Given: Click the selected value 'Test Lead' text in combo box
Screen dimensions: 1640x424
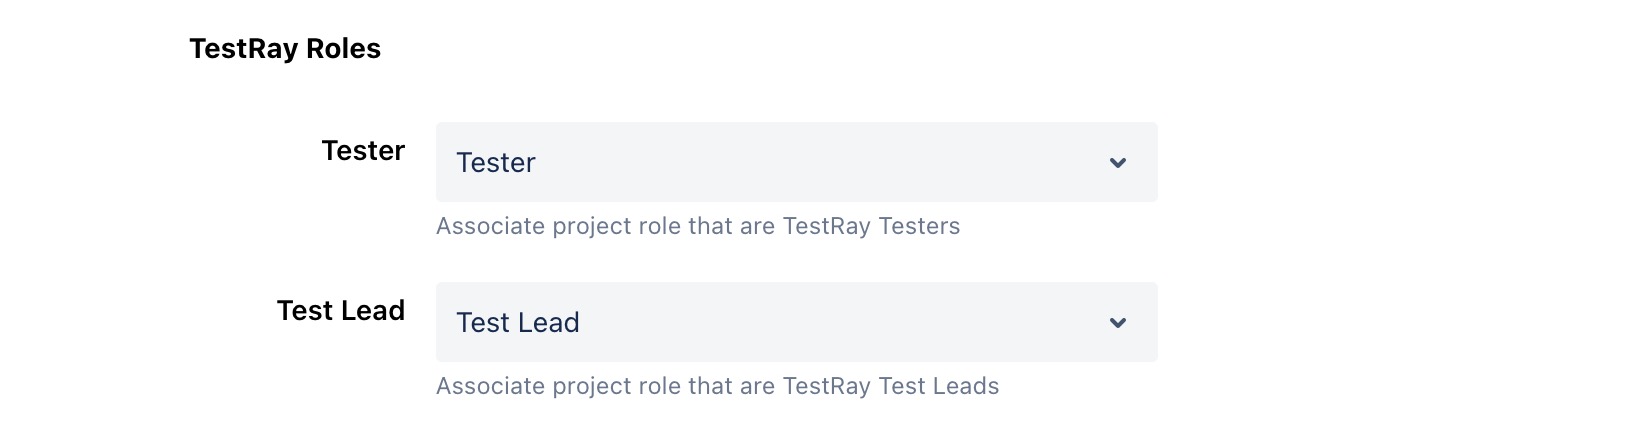Looking at the screenshot, I should coord(518,323).
